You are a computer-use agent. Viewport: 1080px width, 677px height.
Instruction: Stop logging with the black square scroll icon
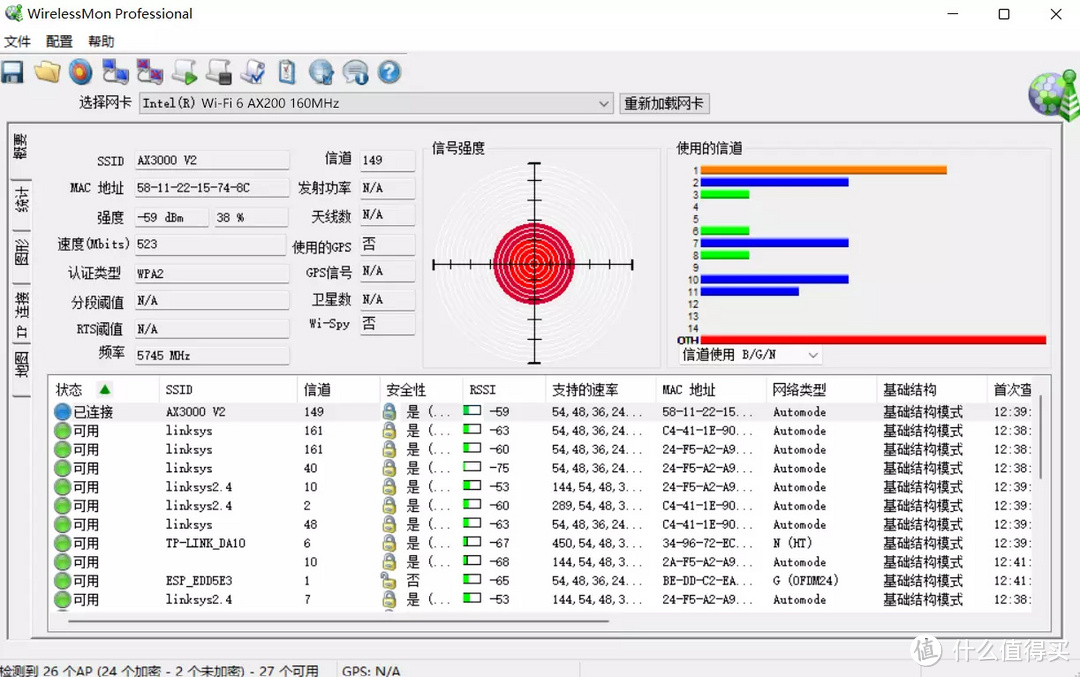219,72
